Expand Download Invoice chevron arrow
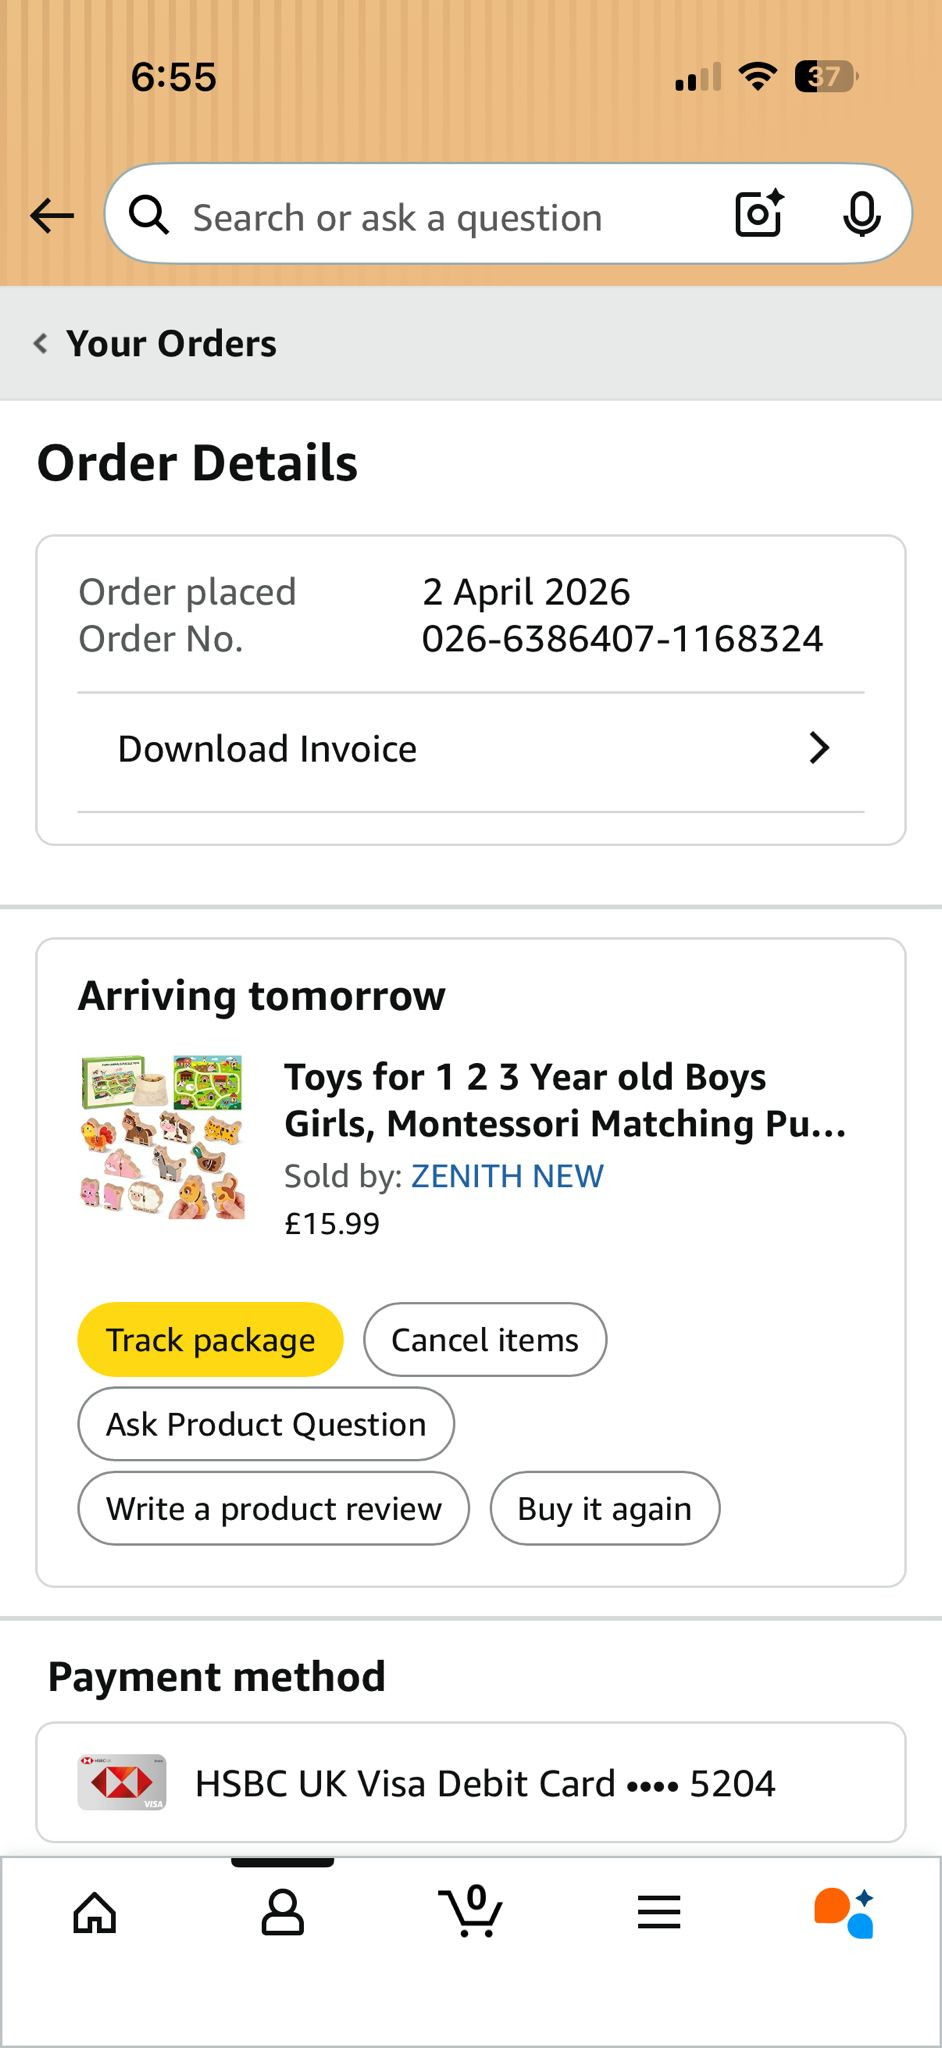This screenshot has height=2048, width=942. [819, 748]
